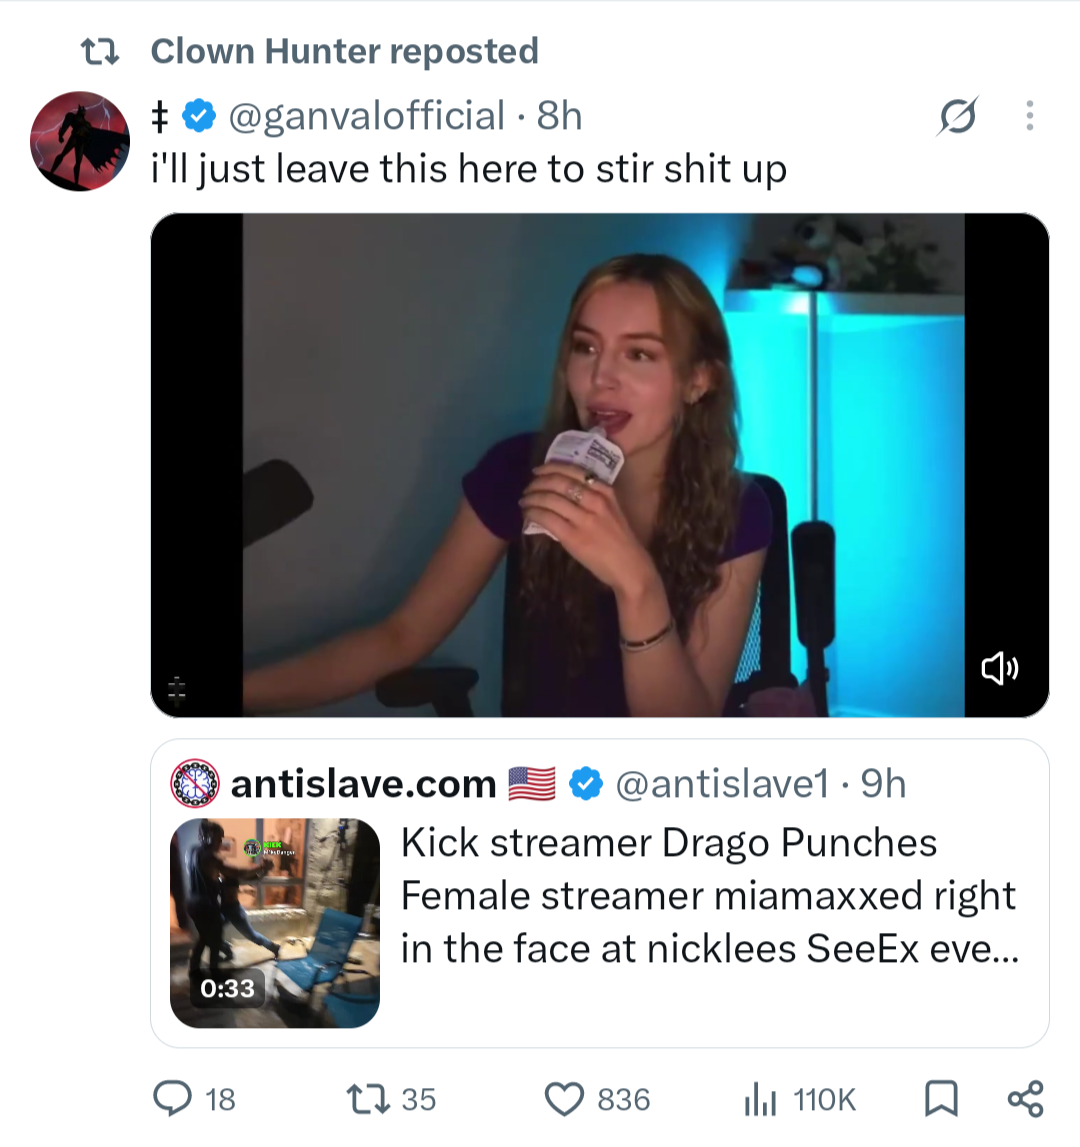1080x1147 pixels.
Task: Open the reply comment bubble icon
Action: coord(173,1099)
